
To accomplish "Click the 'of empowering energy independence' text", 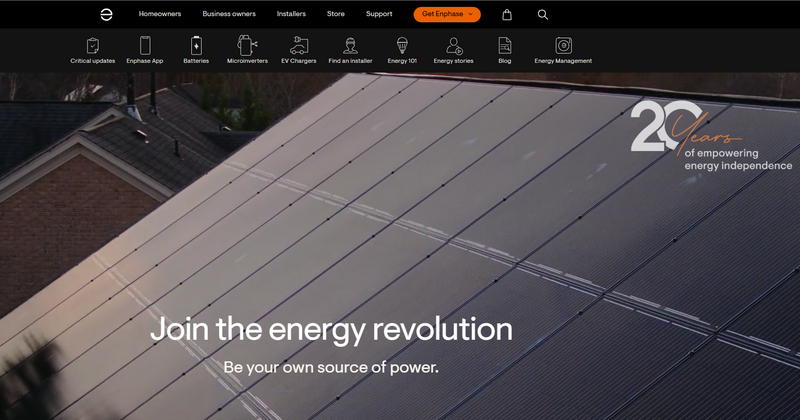I will pos(738,159).
